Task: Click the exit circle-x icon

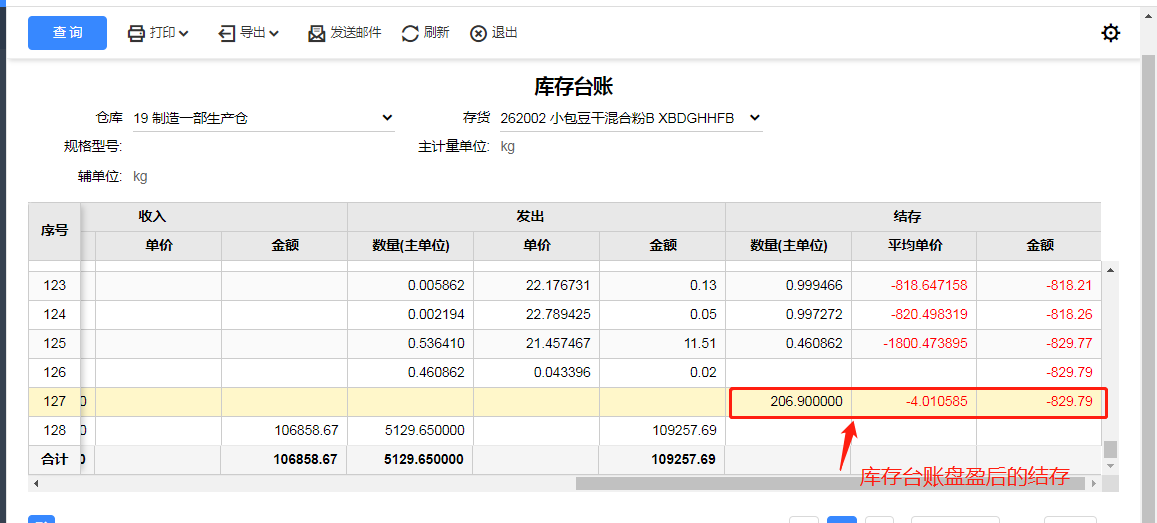Action: 478,33
